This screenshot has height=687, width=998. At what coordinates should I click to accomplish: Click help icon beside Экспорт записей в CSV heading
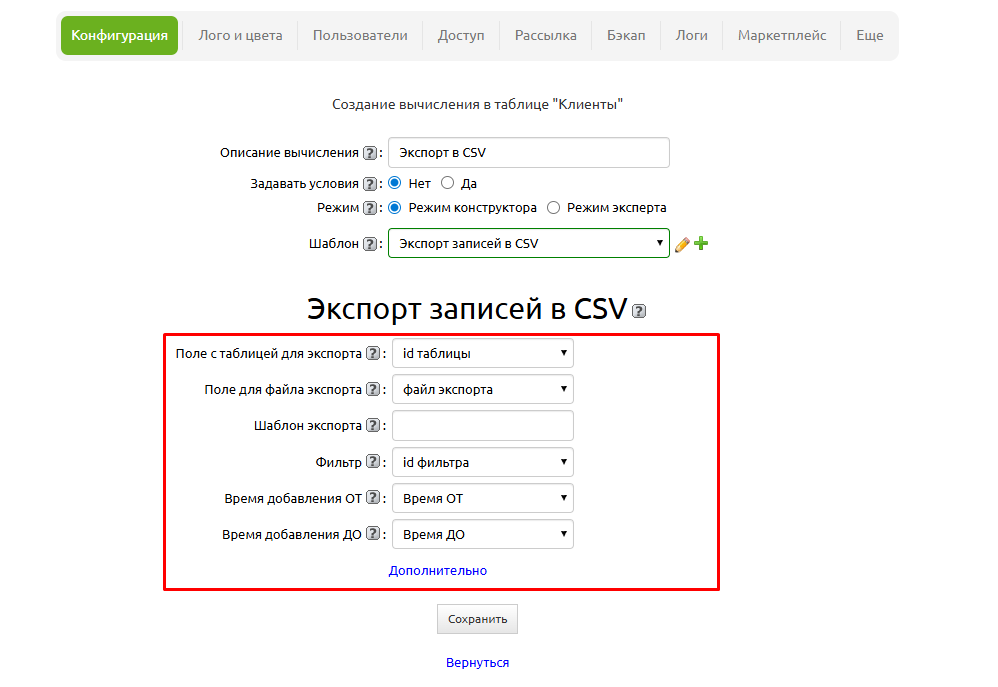tap(639, 311)
